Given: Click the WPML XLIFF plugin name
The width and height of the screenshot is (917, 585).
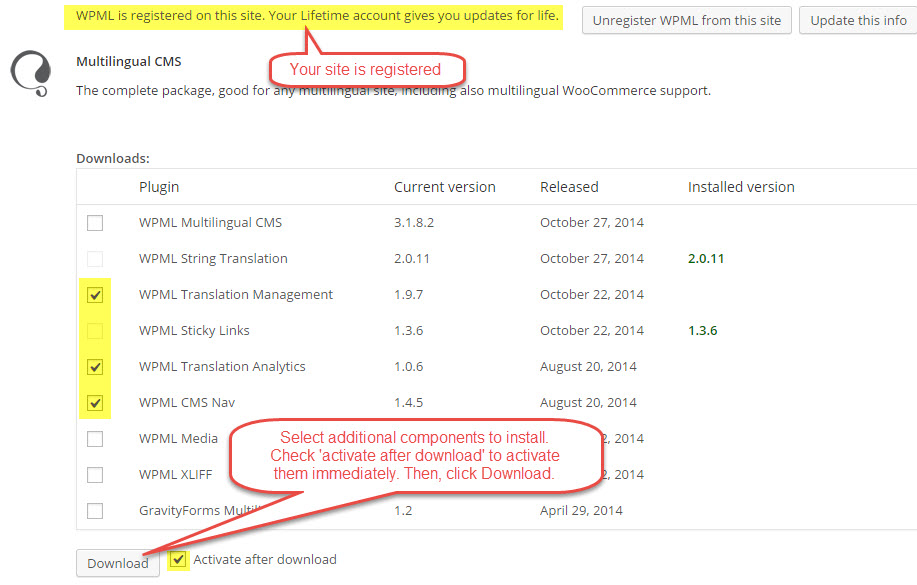Looking at the screenshot, I should coord(175,474).
